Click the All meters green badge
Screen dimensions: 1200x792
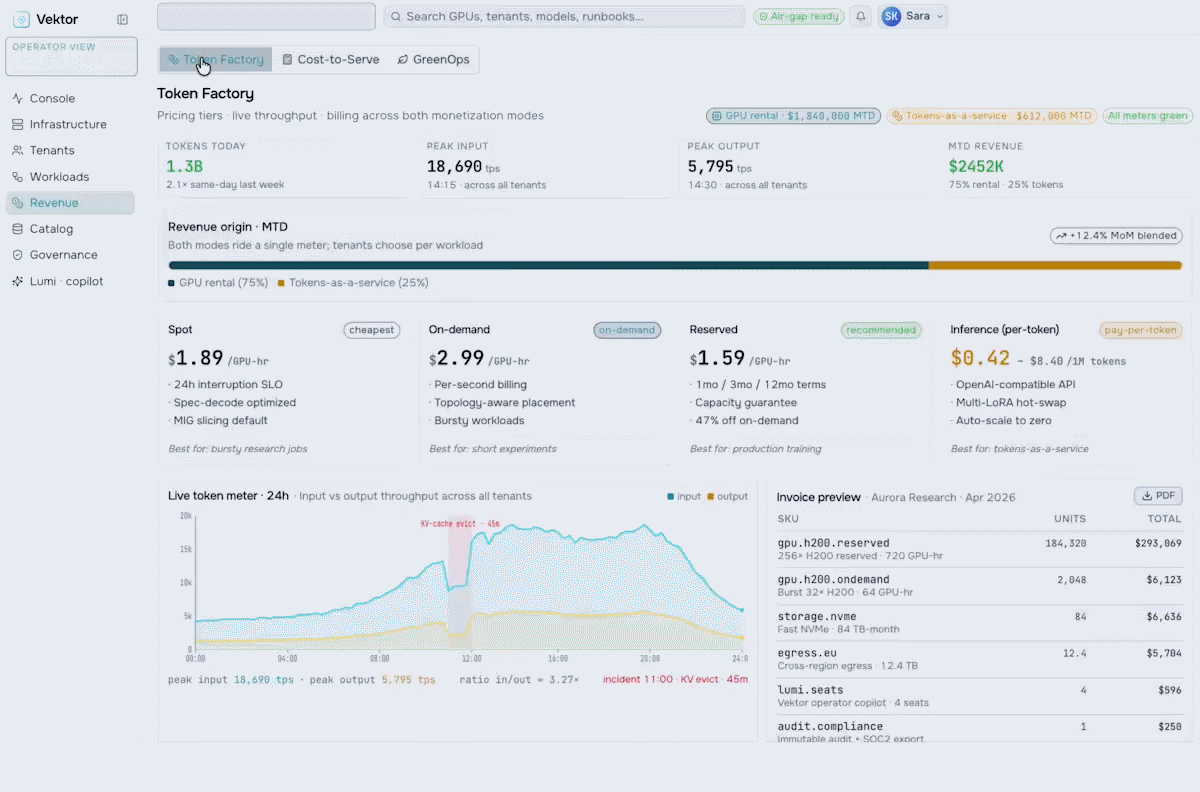[1148, 116]
